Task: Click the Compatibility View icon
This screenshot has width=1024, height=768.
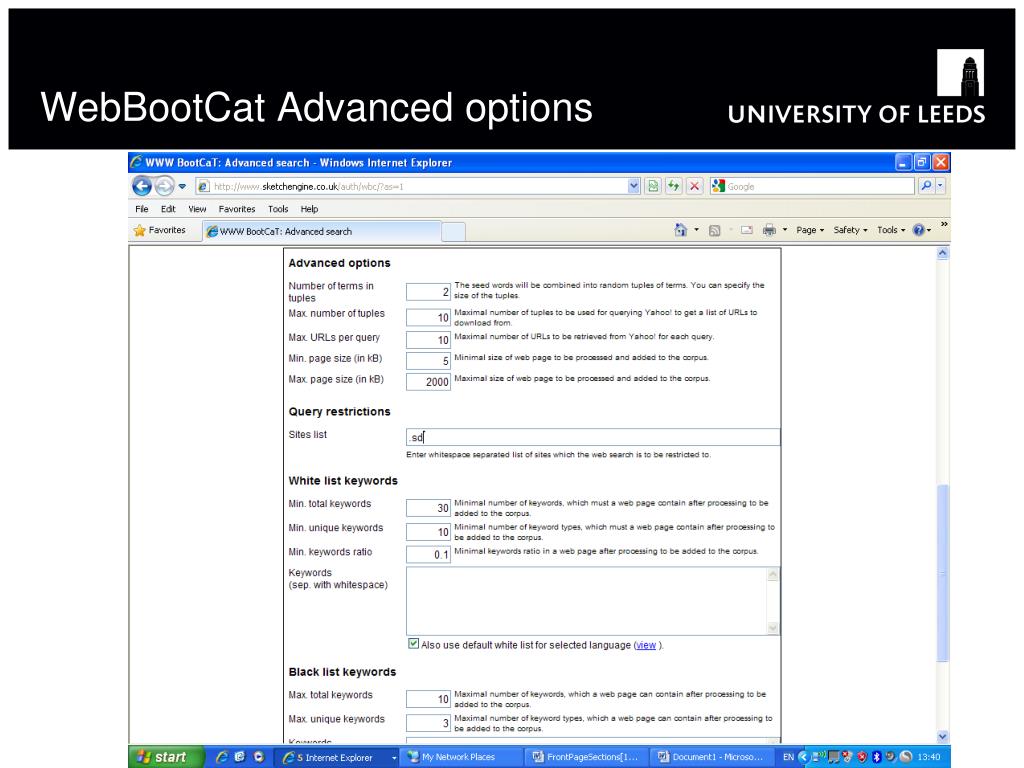Action: pos(652,186)
